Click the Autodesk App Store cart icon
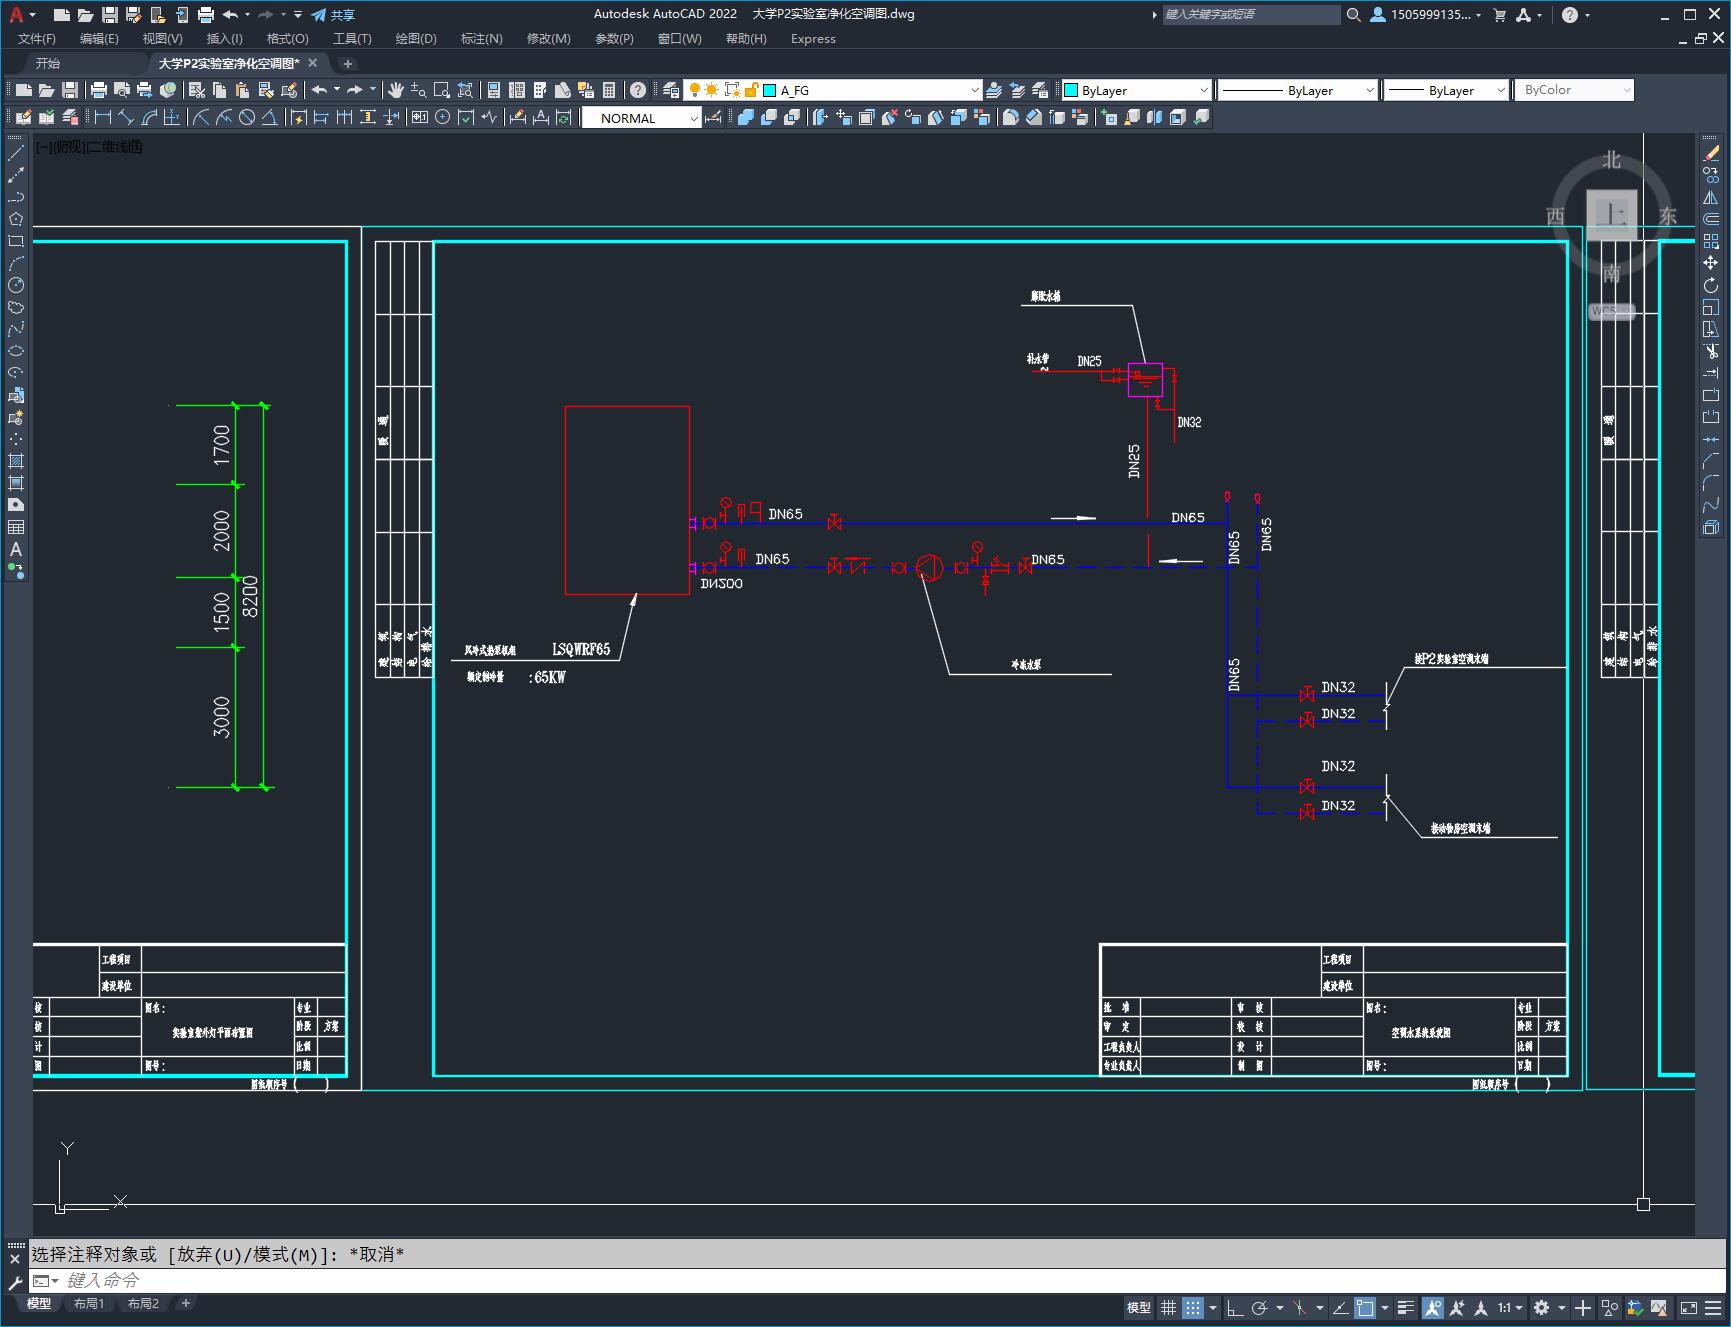Image resolution: width=1731 pixels, height=1327 pixels. coord(1499,15)
